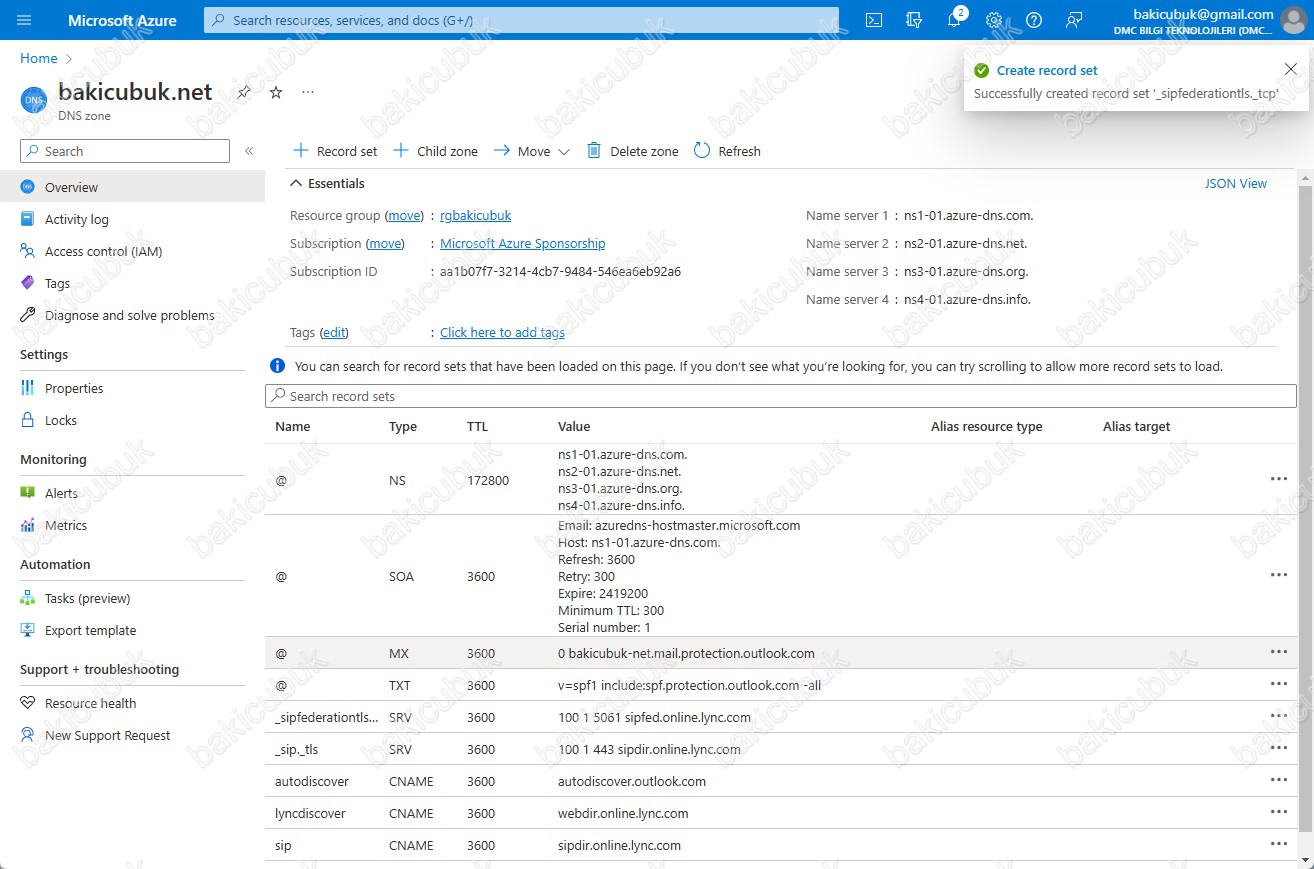Add a new Record set
1314x869 pixels.
click(335, 151)
